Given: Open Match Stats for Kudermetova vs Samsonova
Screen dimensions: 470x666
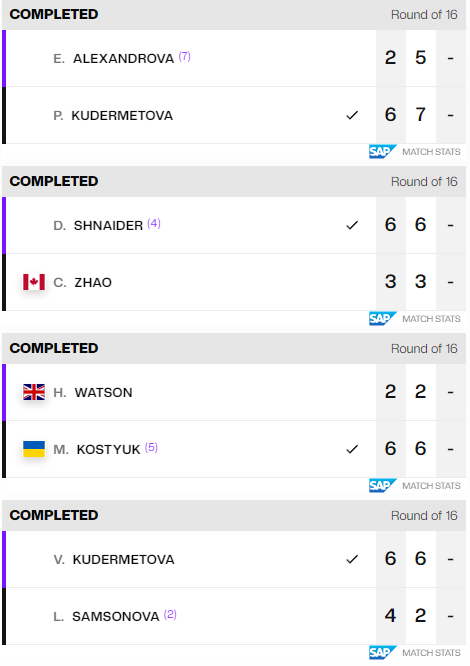Looking at the screenshot, I should pos(431,653).
